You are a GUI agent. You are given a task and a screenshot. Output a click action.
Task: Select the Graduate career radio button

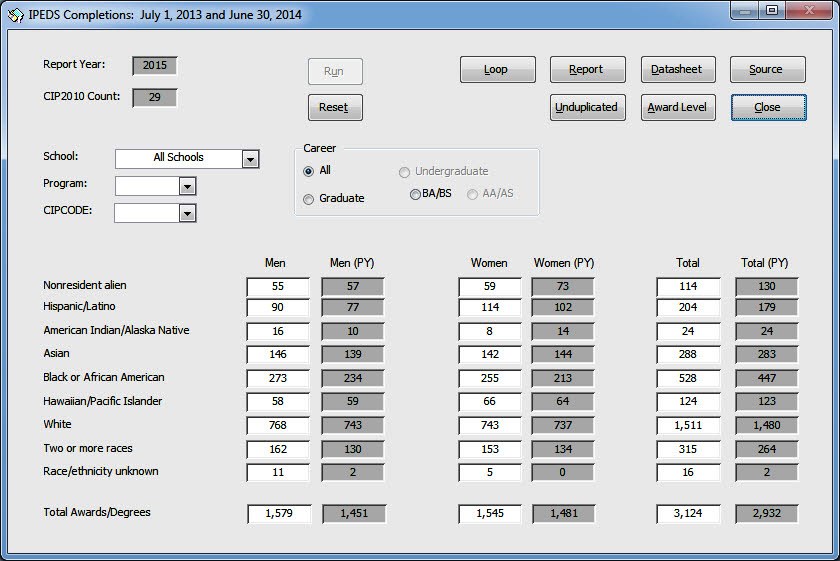(309, 199)
